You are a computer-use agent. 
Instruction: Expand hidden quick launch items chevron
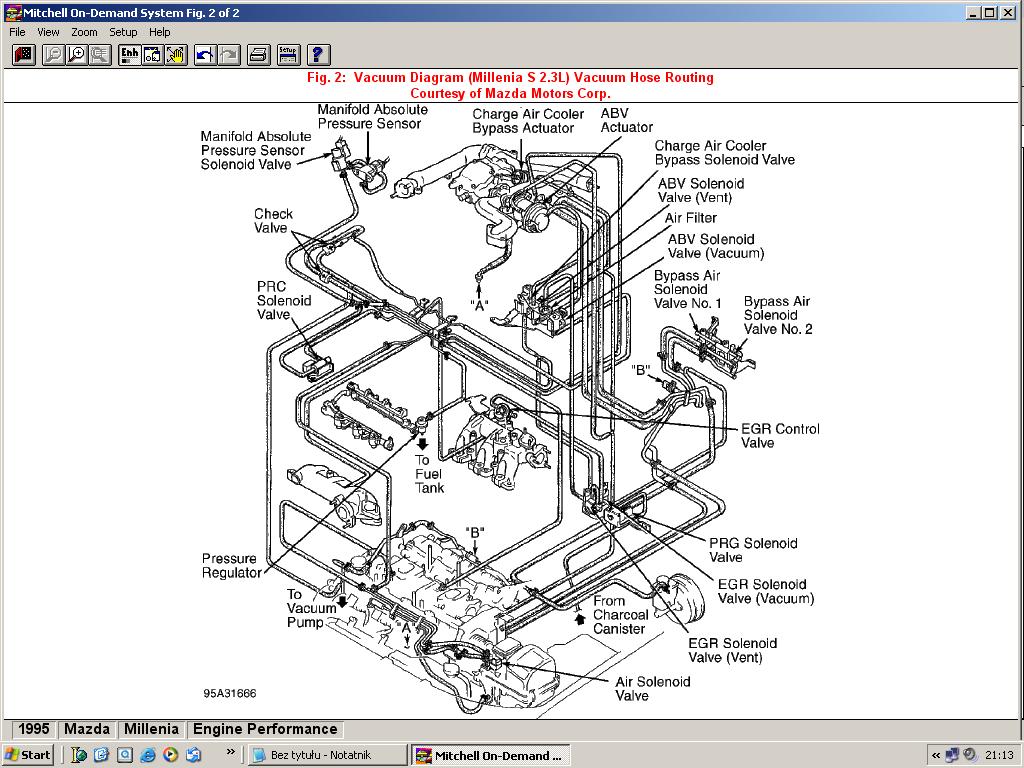(231, 751)
